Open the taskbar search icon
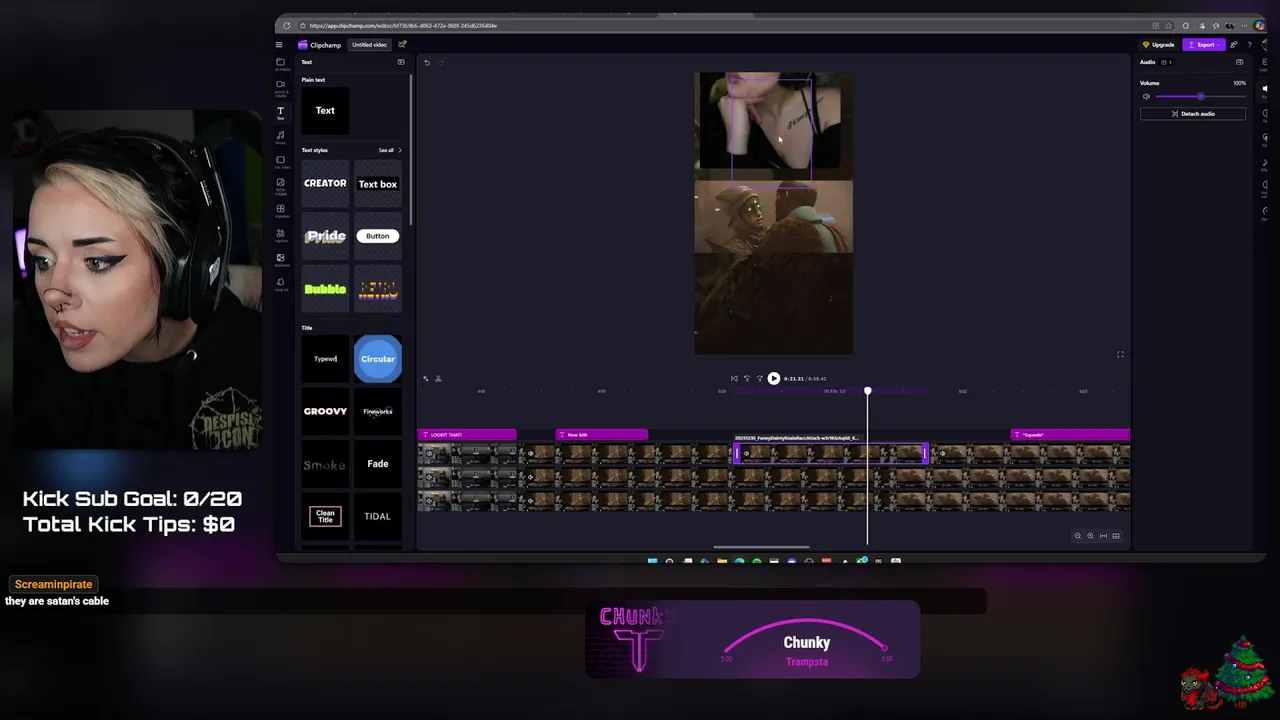Viewport: 1280px width, 720px height. (x=669, y=561)
